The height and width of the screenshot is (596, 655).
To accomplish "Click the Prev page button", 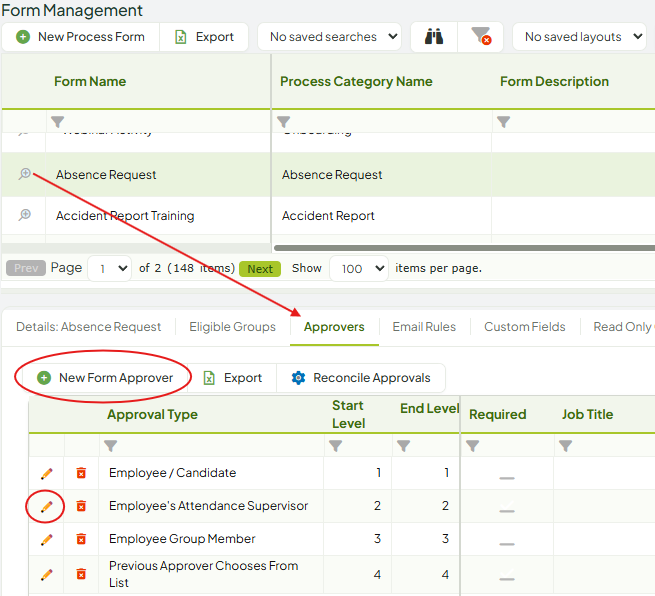I will 26,268.
